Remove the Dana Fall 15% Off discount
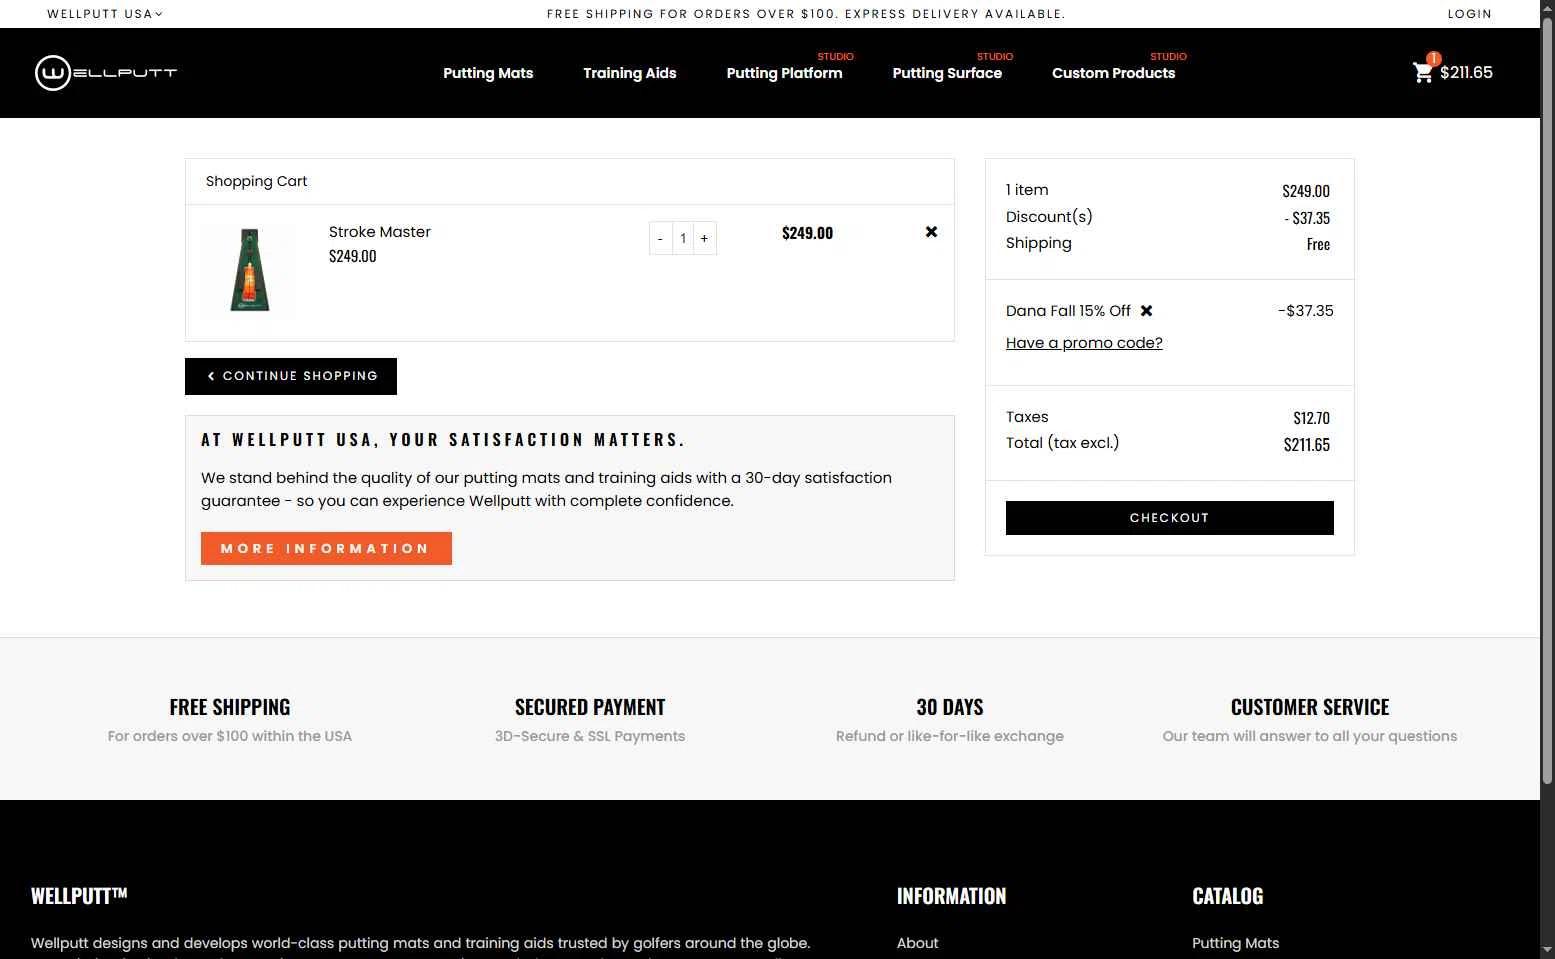 [1147, 311]
